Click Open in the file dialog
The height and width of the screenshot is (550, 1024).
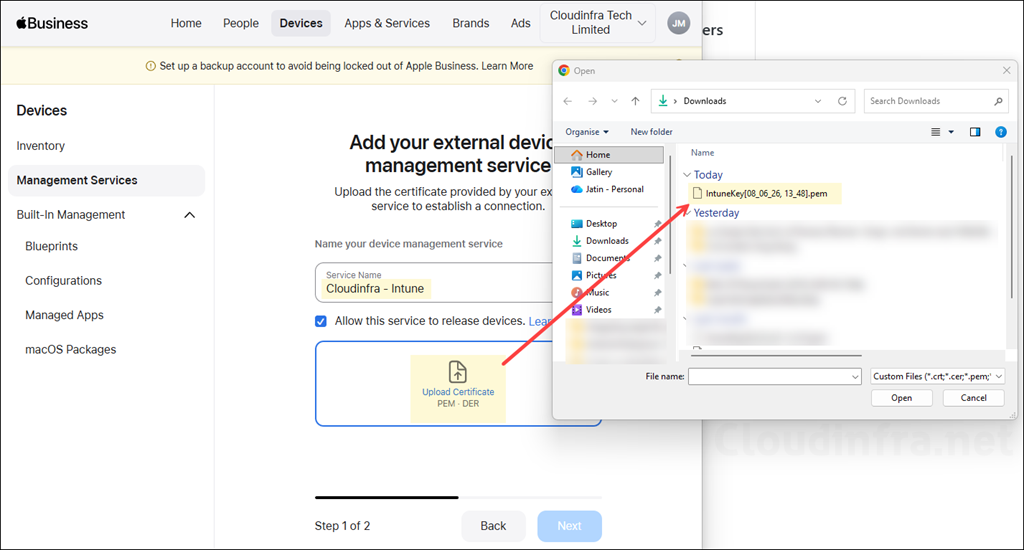click(x=901, y=398)
